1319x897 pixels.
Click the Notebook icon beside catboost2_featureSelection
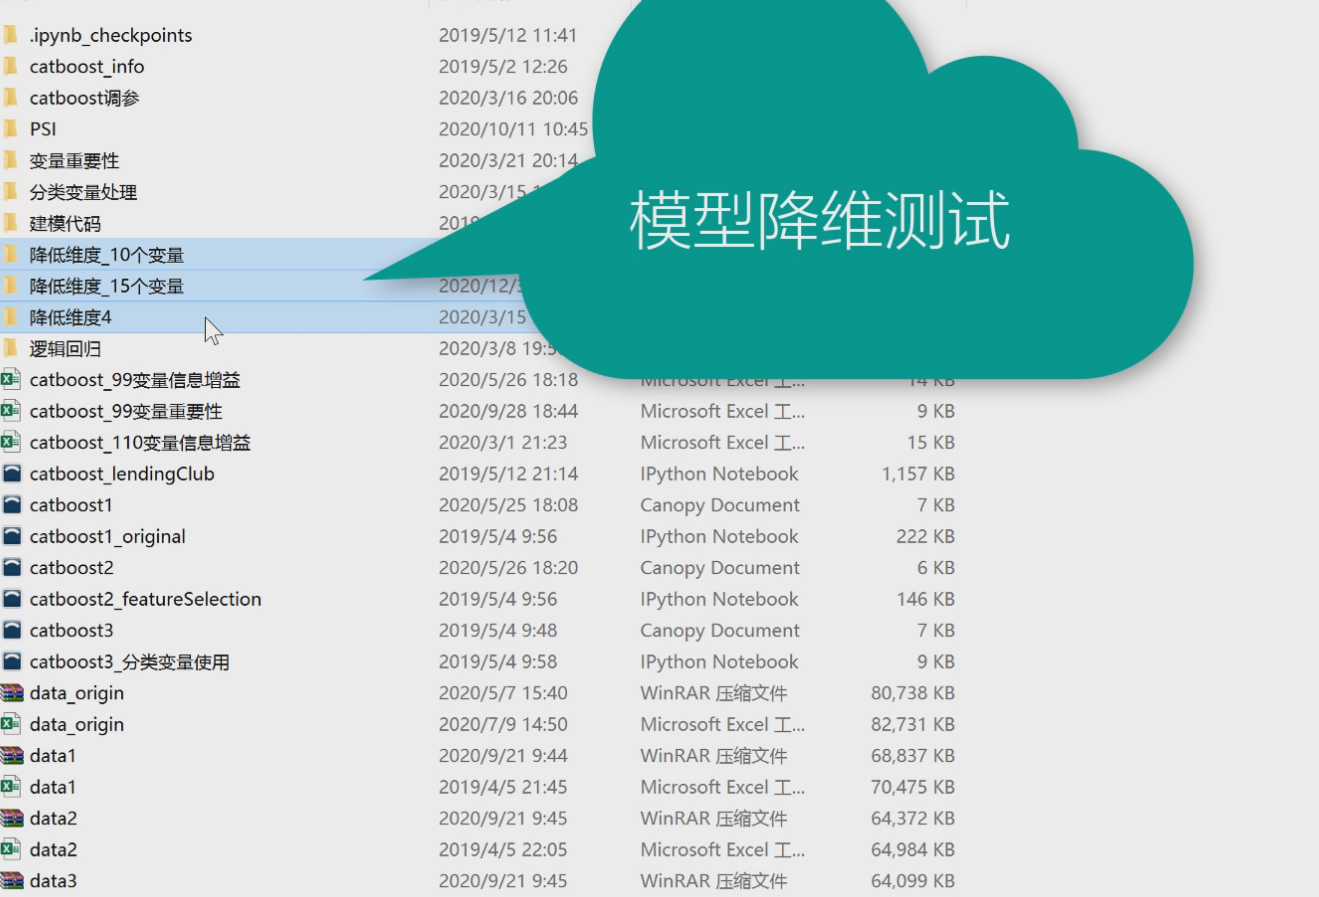[15, 598]
